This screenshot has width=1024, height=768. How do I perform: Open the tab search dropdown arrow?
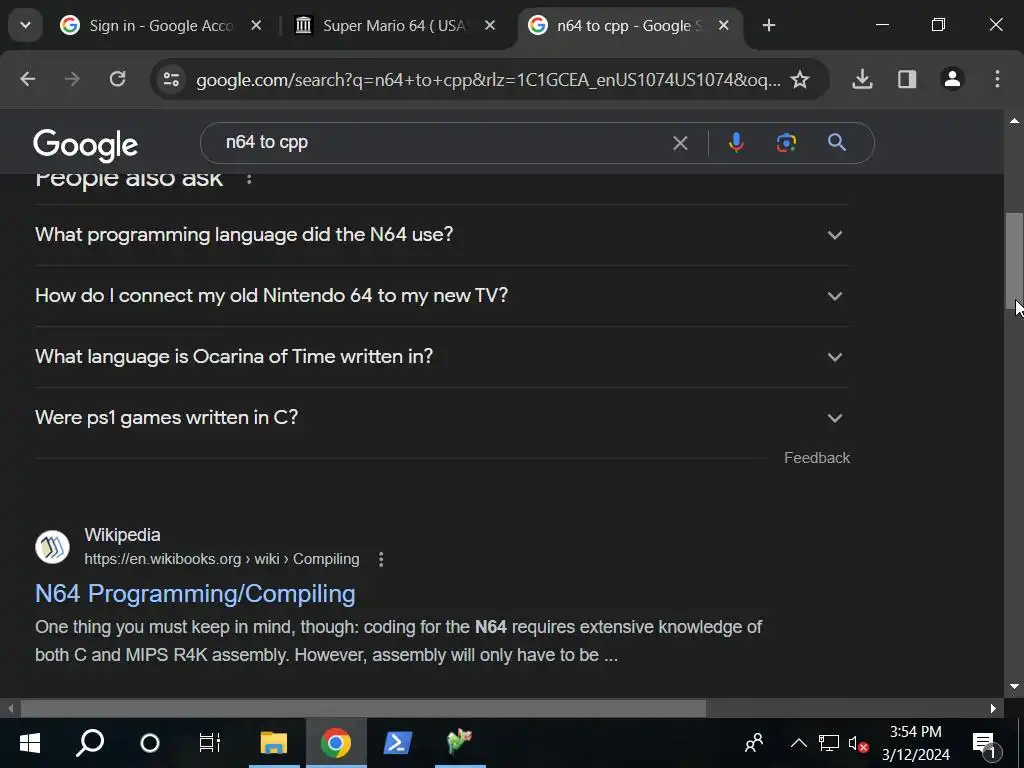(25, 25)
